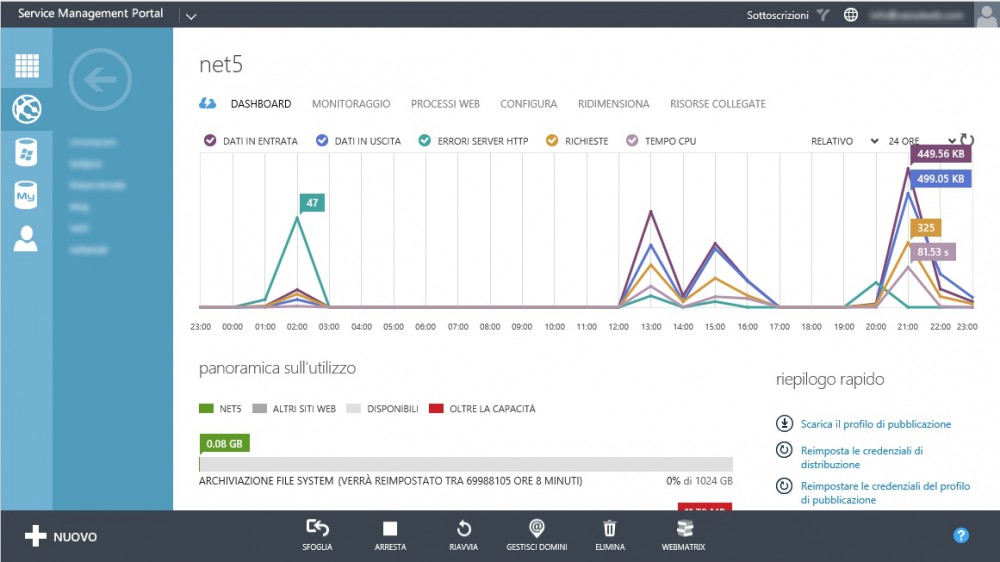Restart the site with Riavvia
Screen dimensions: 1000x562
[464, 529]
